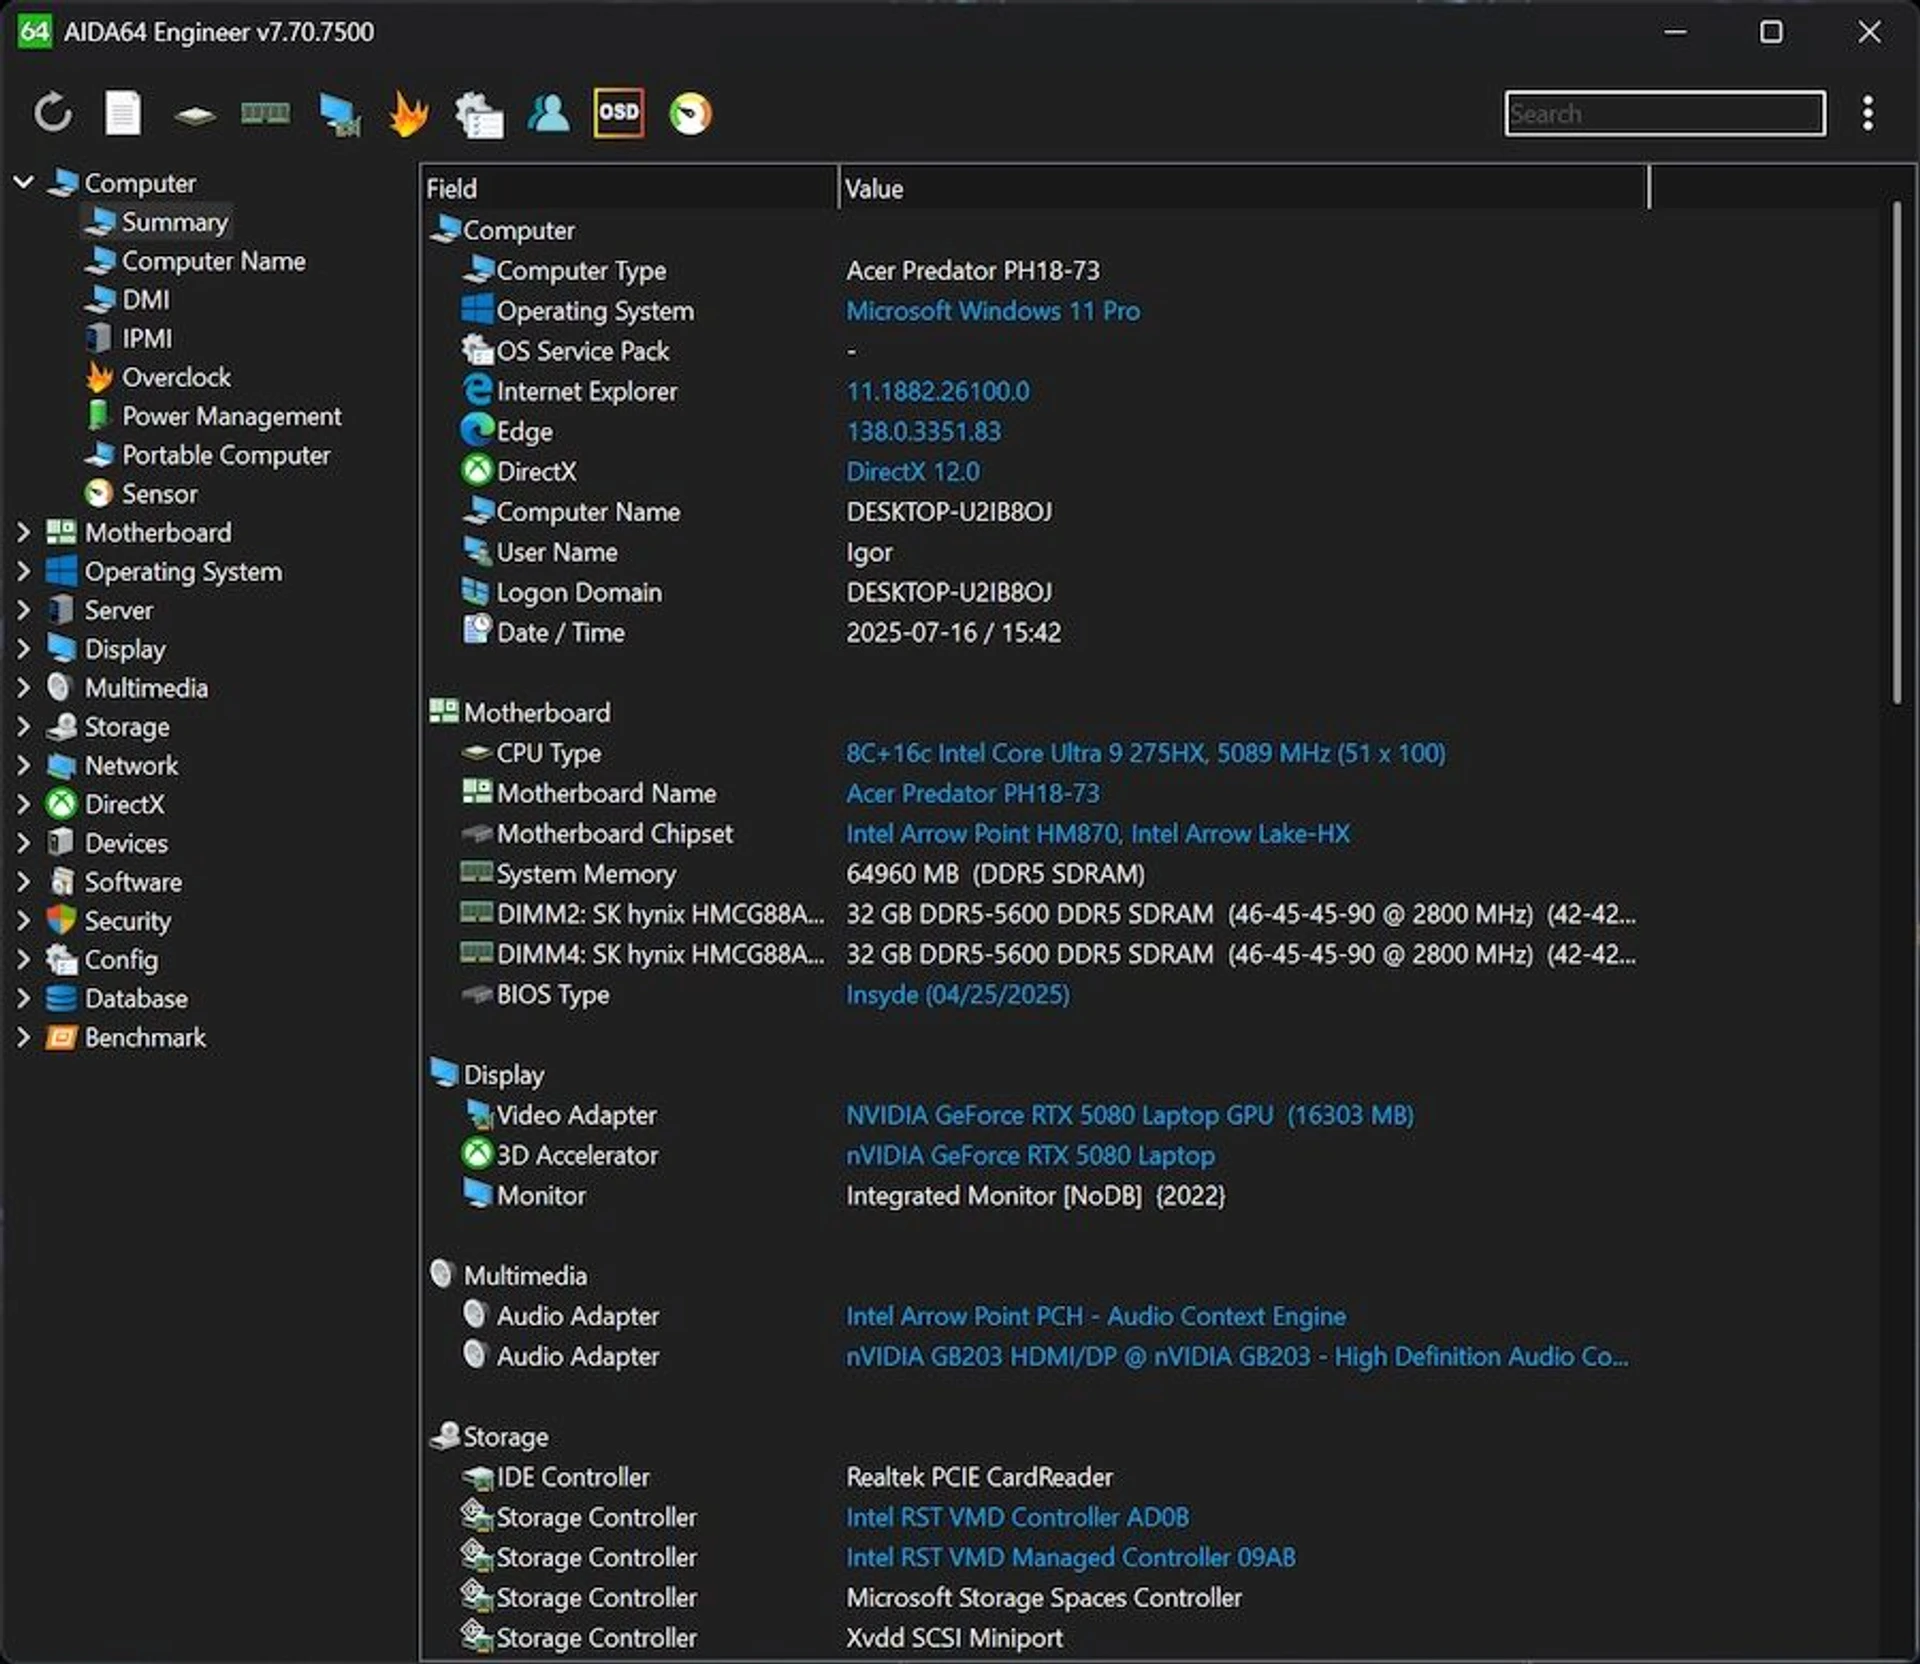Launch the System Stability Test flame icon
This screenshot has height=1664, width=1920.
pos(409,113)
